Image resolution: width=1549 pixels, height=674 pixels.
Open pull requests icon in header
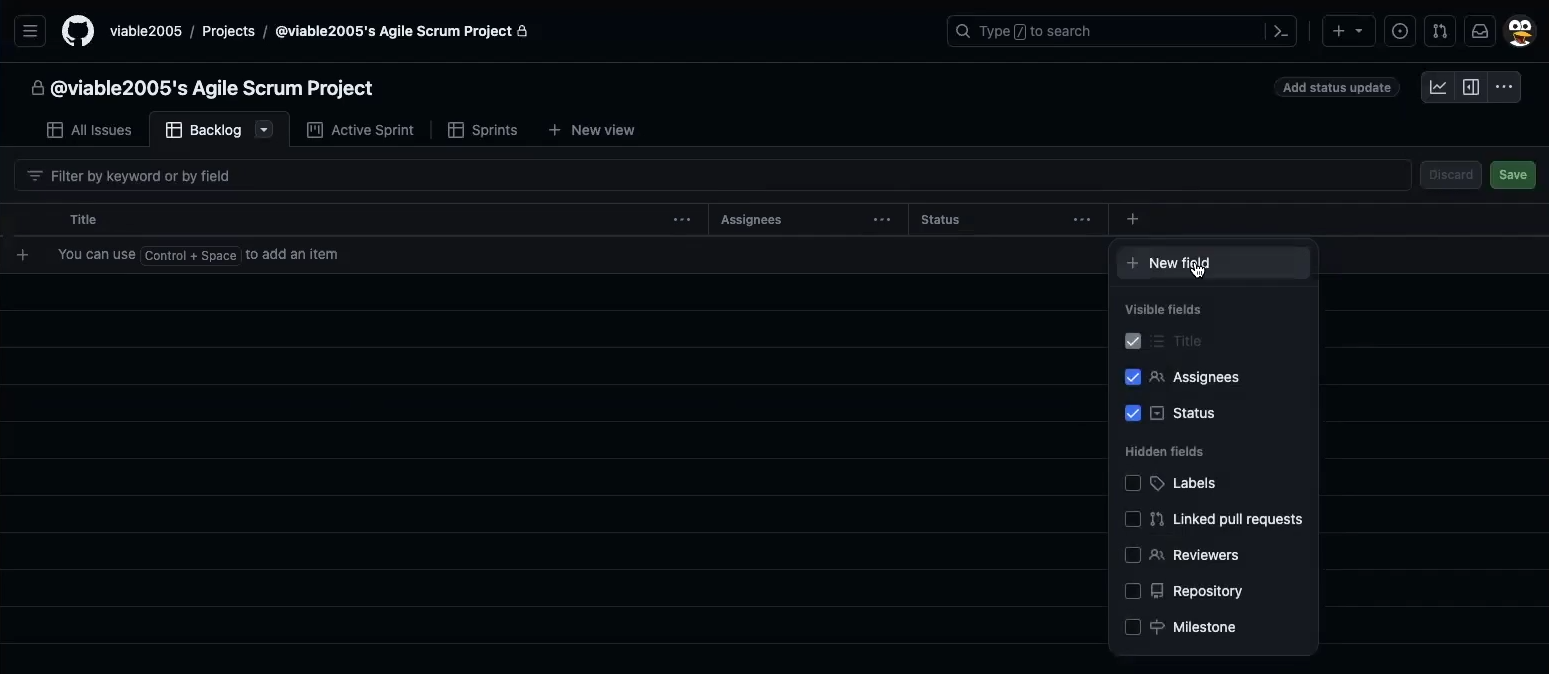tap(1440, 31)
